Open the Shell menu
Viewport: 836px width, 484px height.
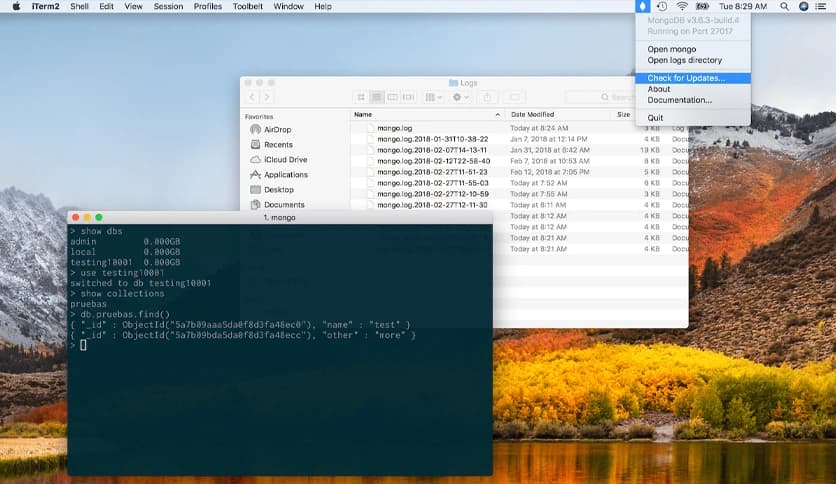pos(79,6)
